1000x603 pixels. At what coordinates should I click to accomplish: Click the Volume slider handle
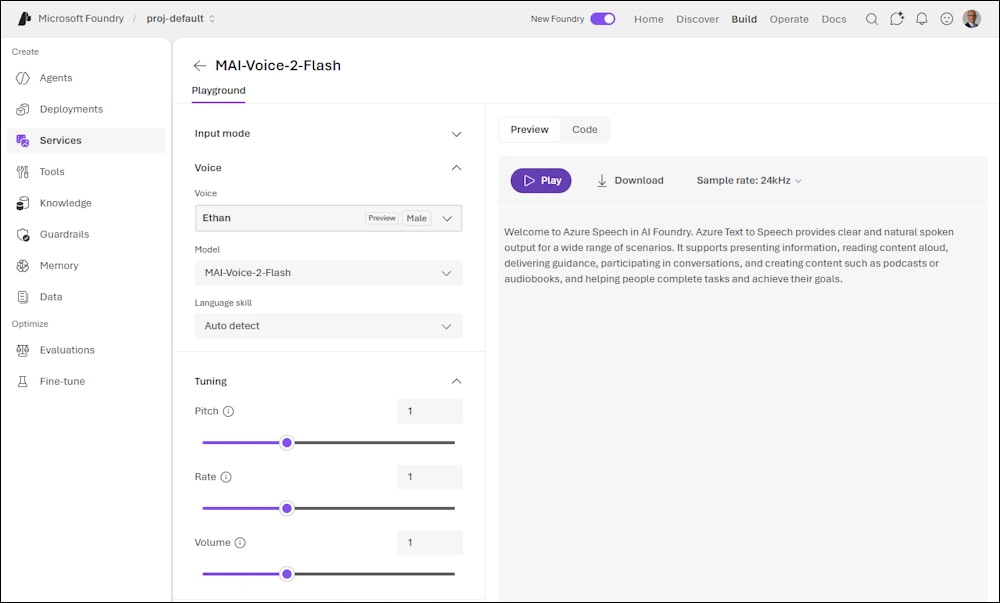(287, 574)
